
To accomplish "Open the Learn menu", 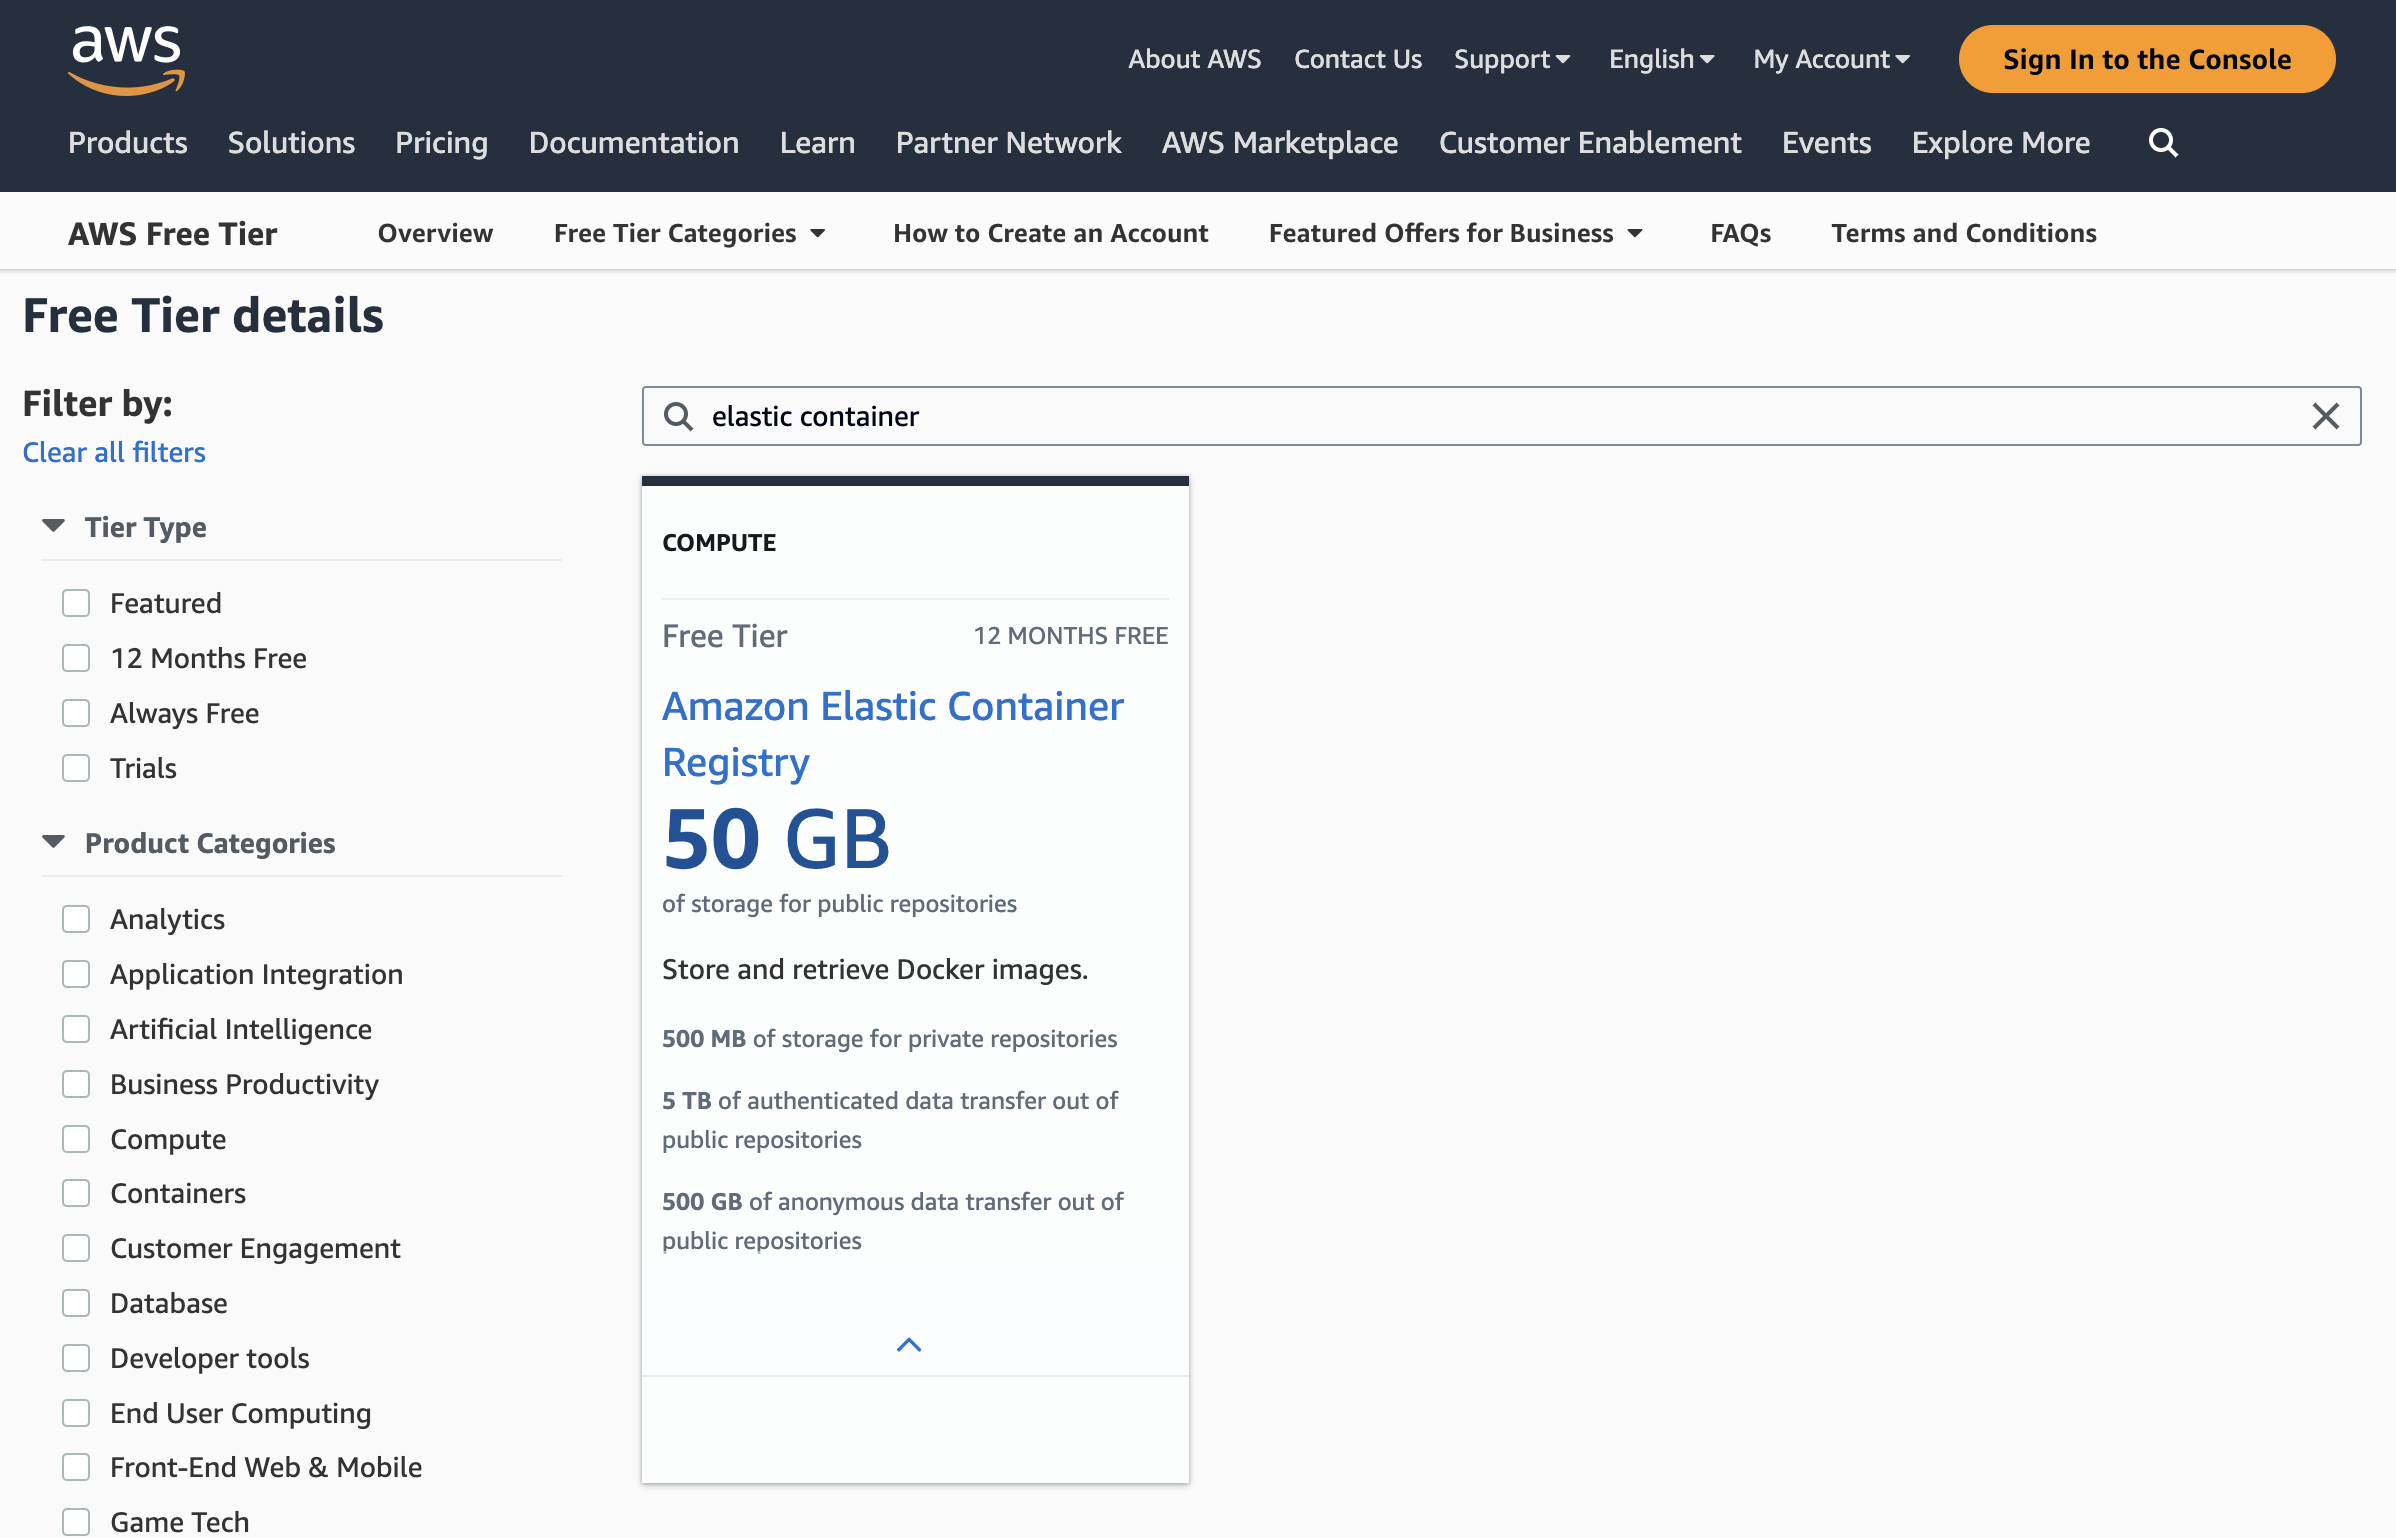I will 817,143.
